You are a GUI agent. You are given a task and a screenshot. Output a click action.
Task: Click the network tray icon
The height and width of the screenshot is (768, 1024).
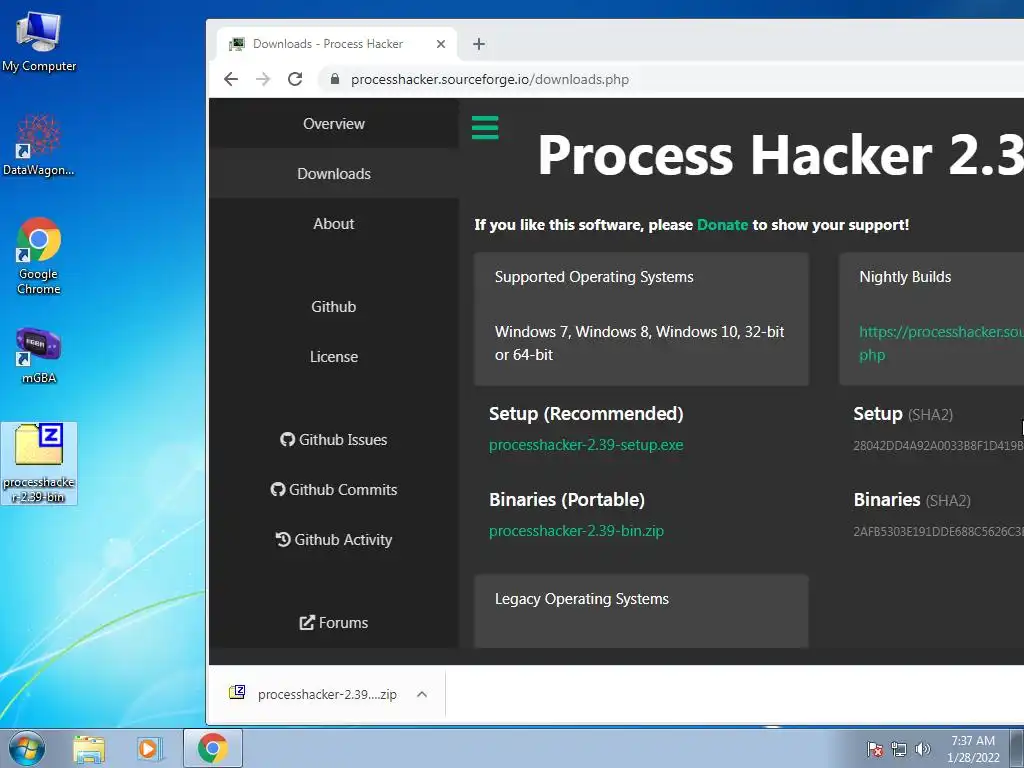tap(899, 749)
